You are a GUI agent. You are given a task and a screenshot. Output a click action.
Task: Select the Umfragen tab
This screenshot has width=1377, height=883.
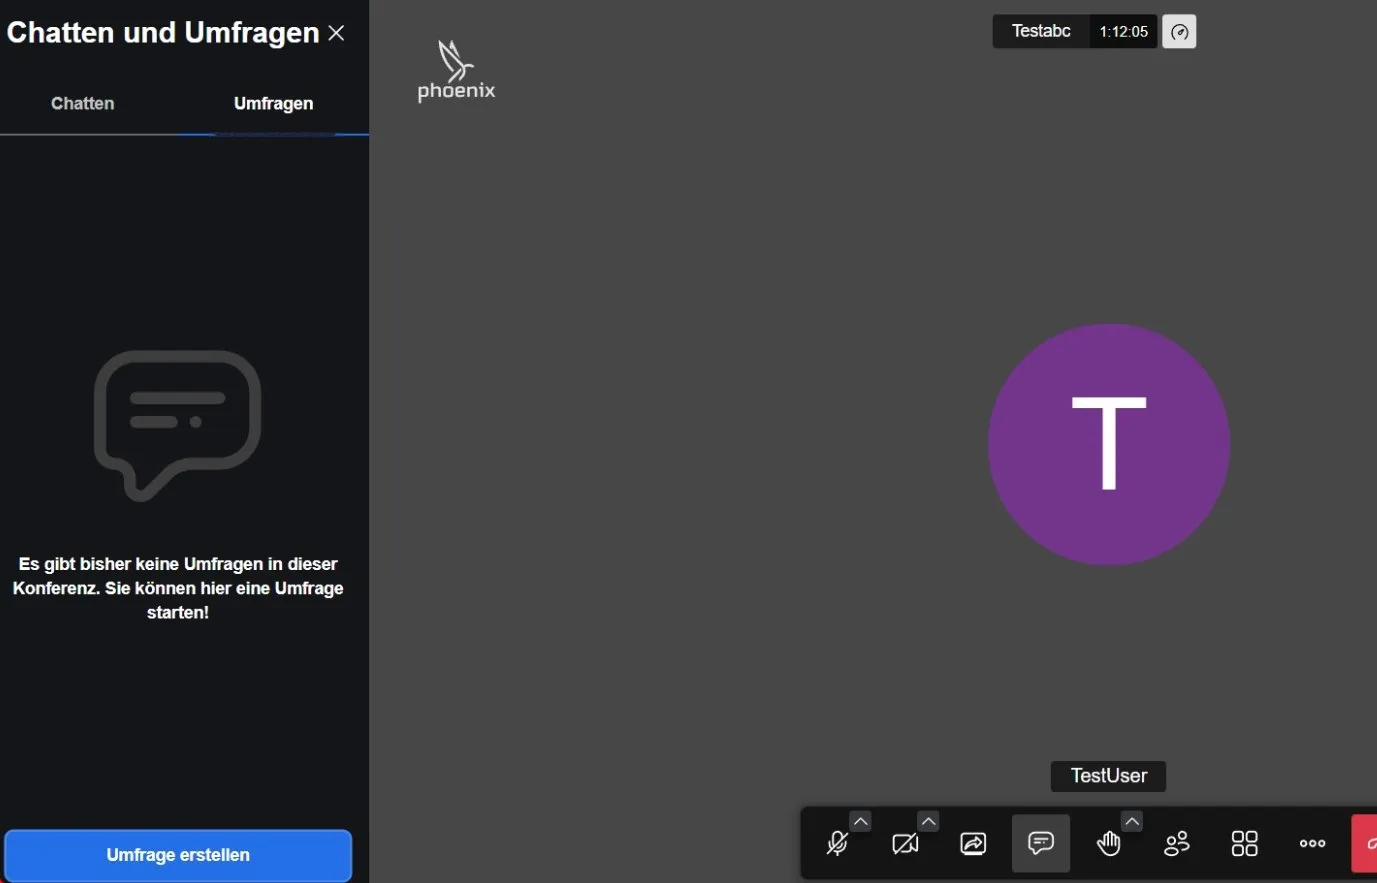pyautogui.click(x=273, y=104)
